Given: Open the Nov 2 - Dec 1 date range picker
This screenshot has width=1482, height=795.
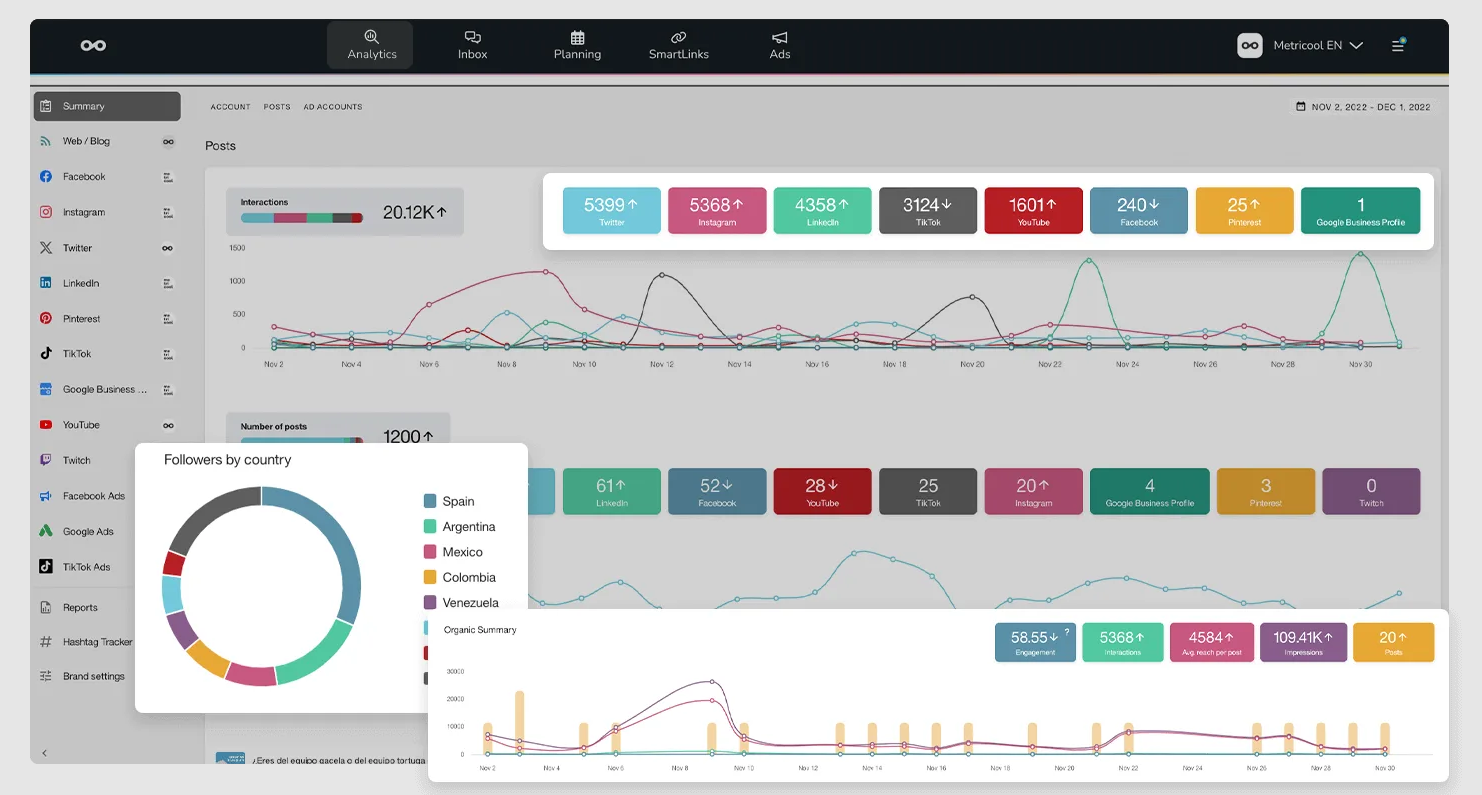Looking at the screenshot, I should [x=1363, y=107].
